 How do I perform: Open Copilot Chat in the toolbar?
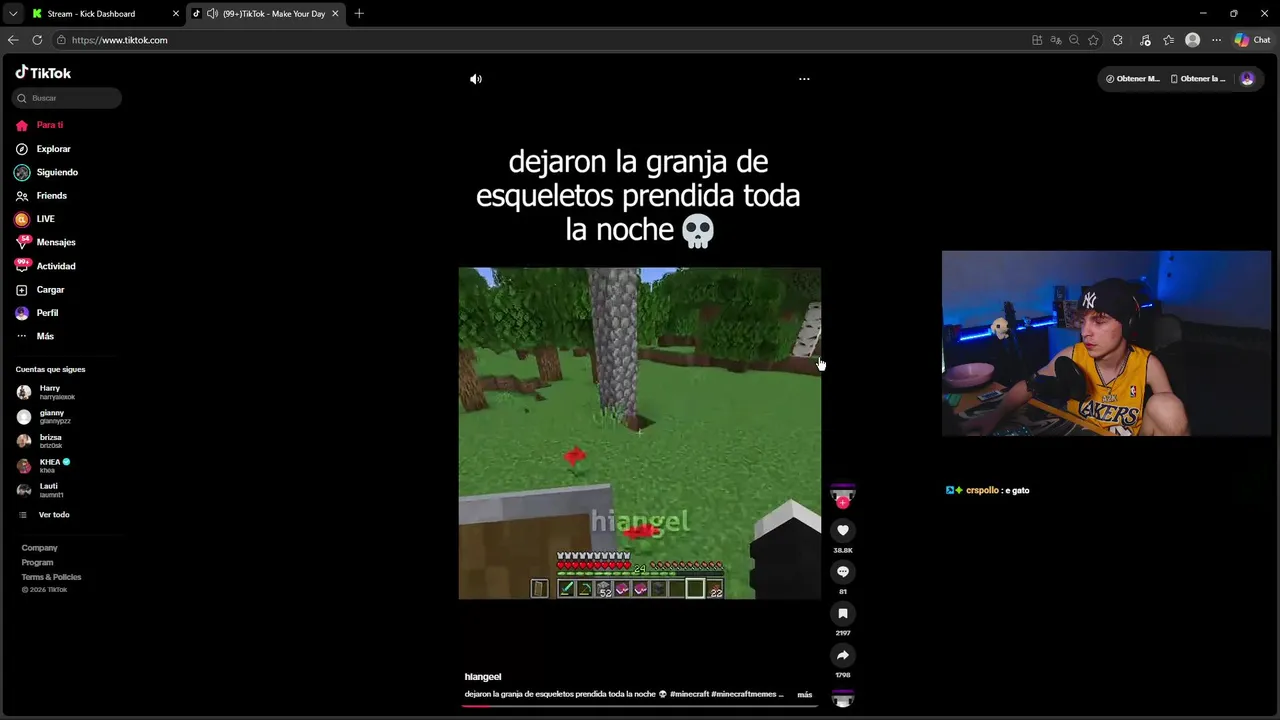1252,40
